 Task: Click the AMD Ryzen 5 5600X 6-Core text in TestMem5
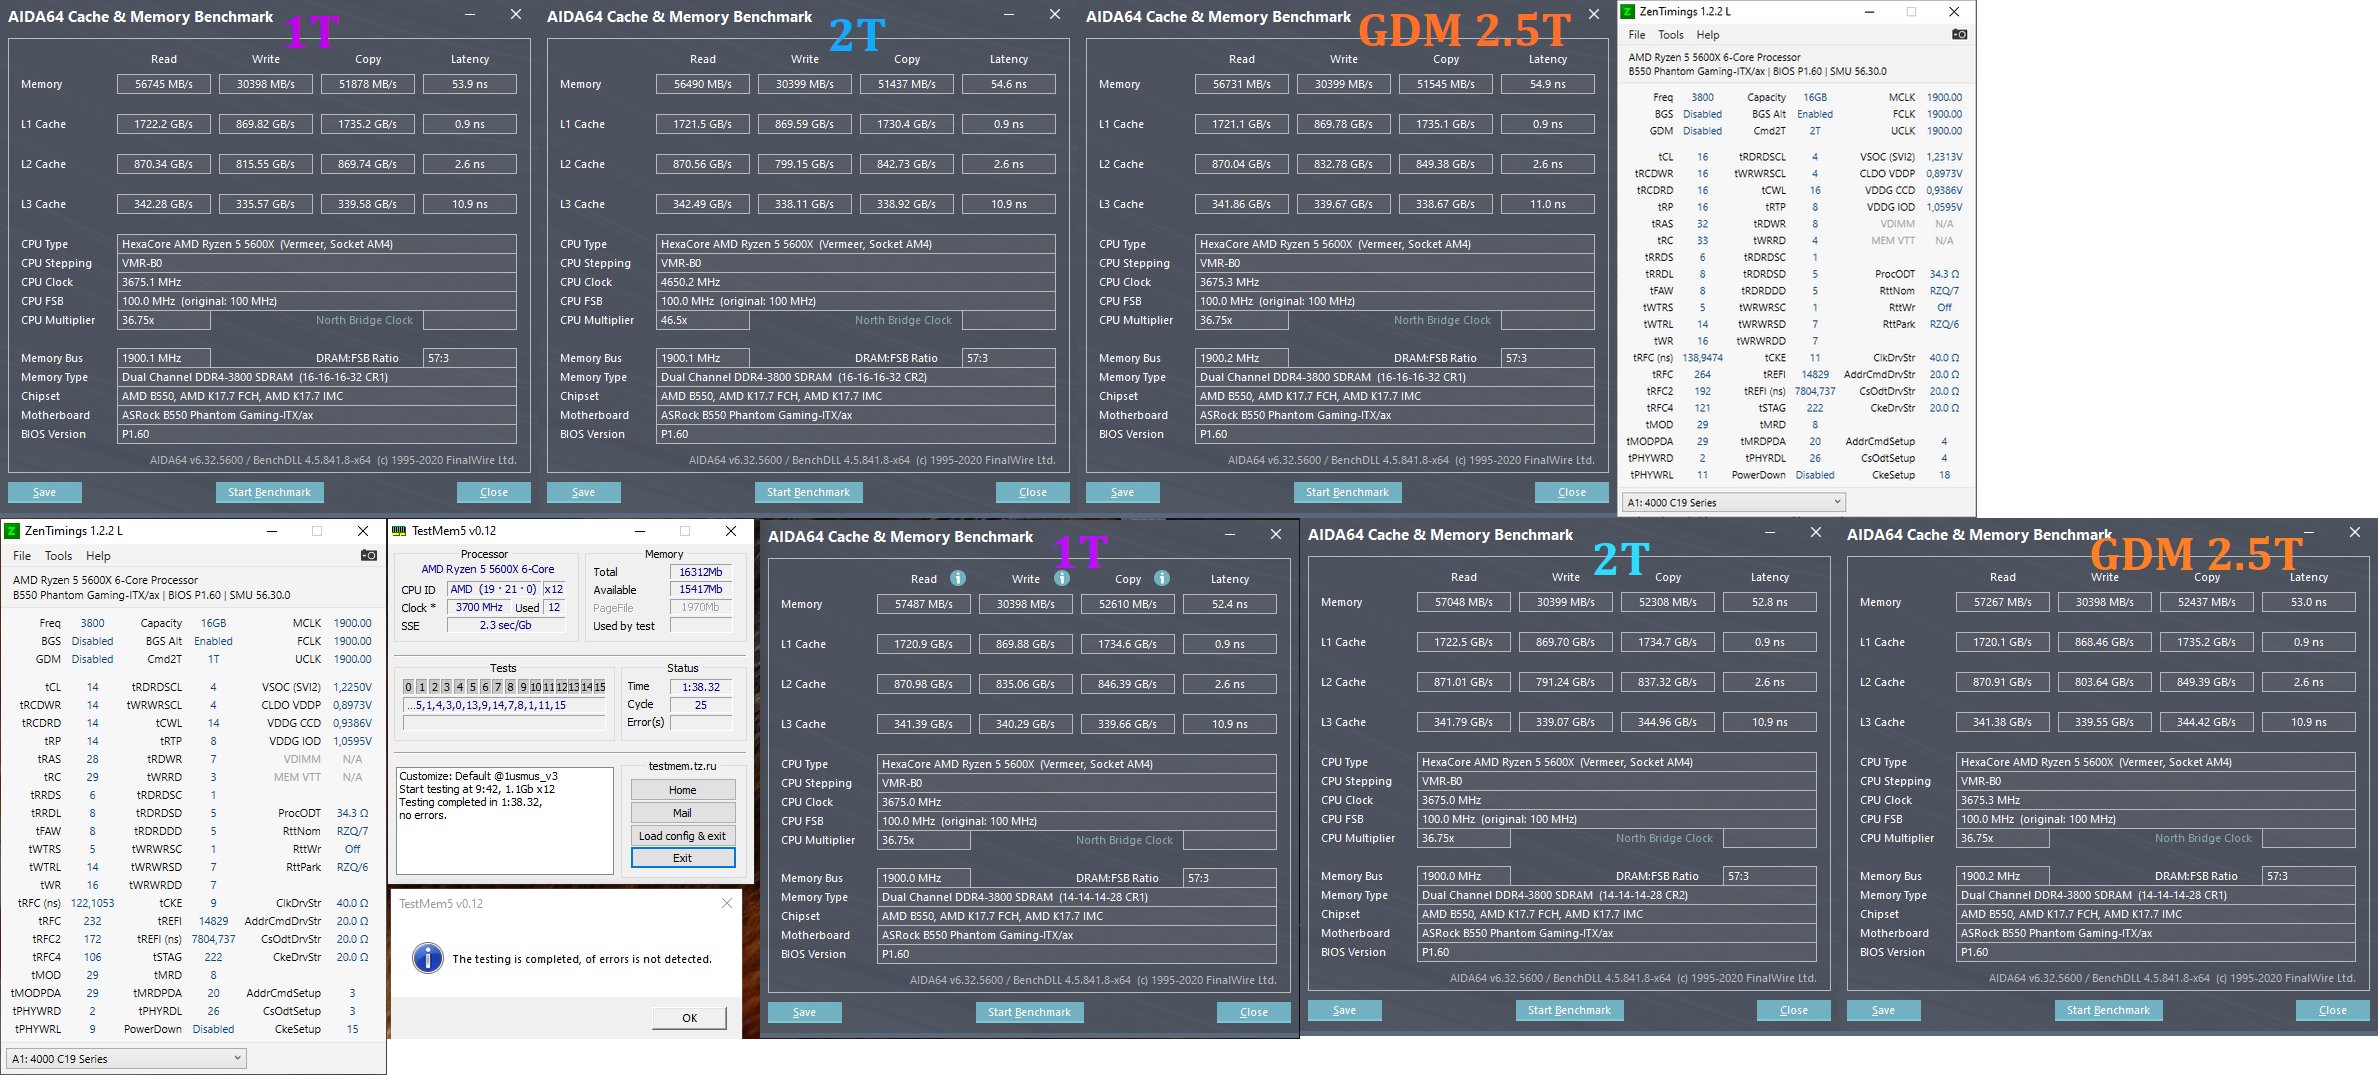(x=487, y=569)
